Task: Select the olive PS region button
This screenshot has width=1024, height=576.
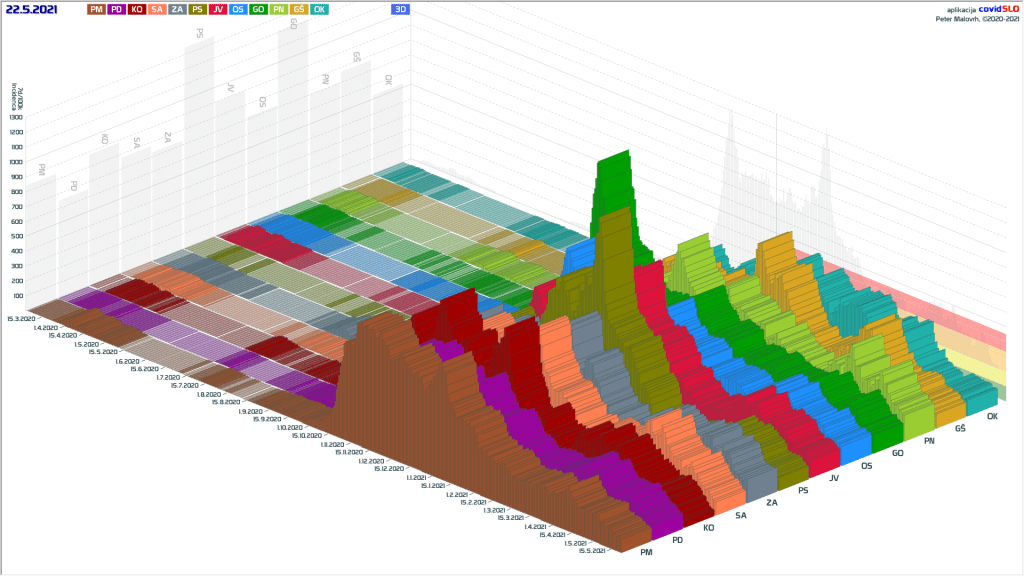Action: (198, 9)
